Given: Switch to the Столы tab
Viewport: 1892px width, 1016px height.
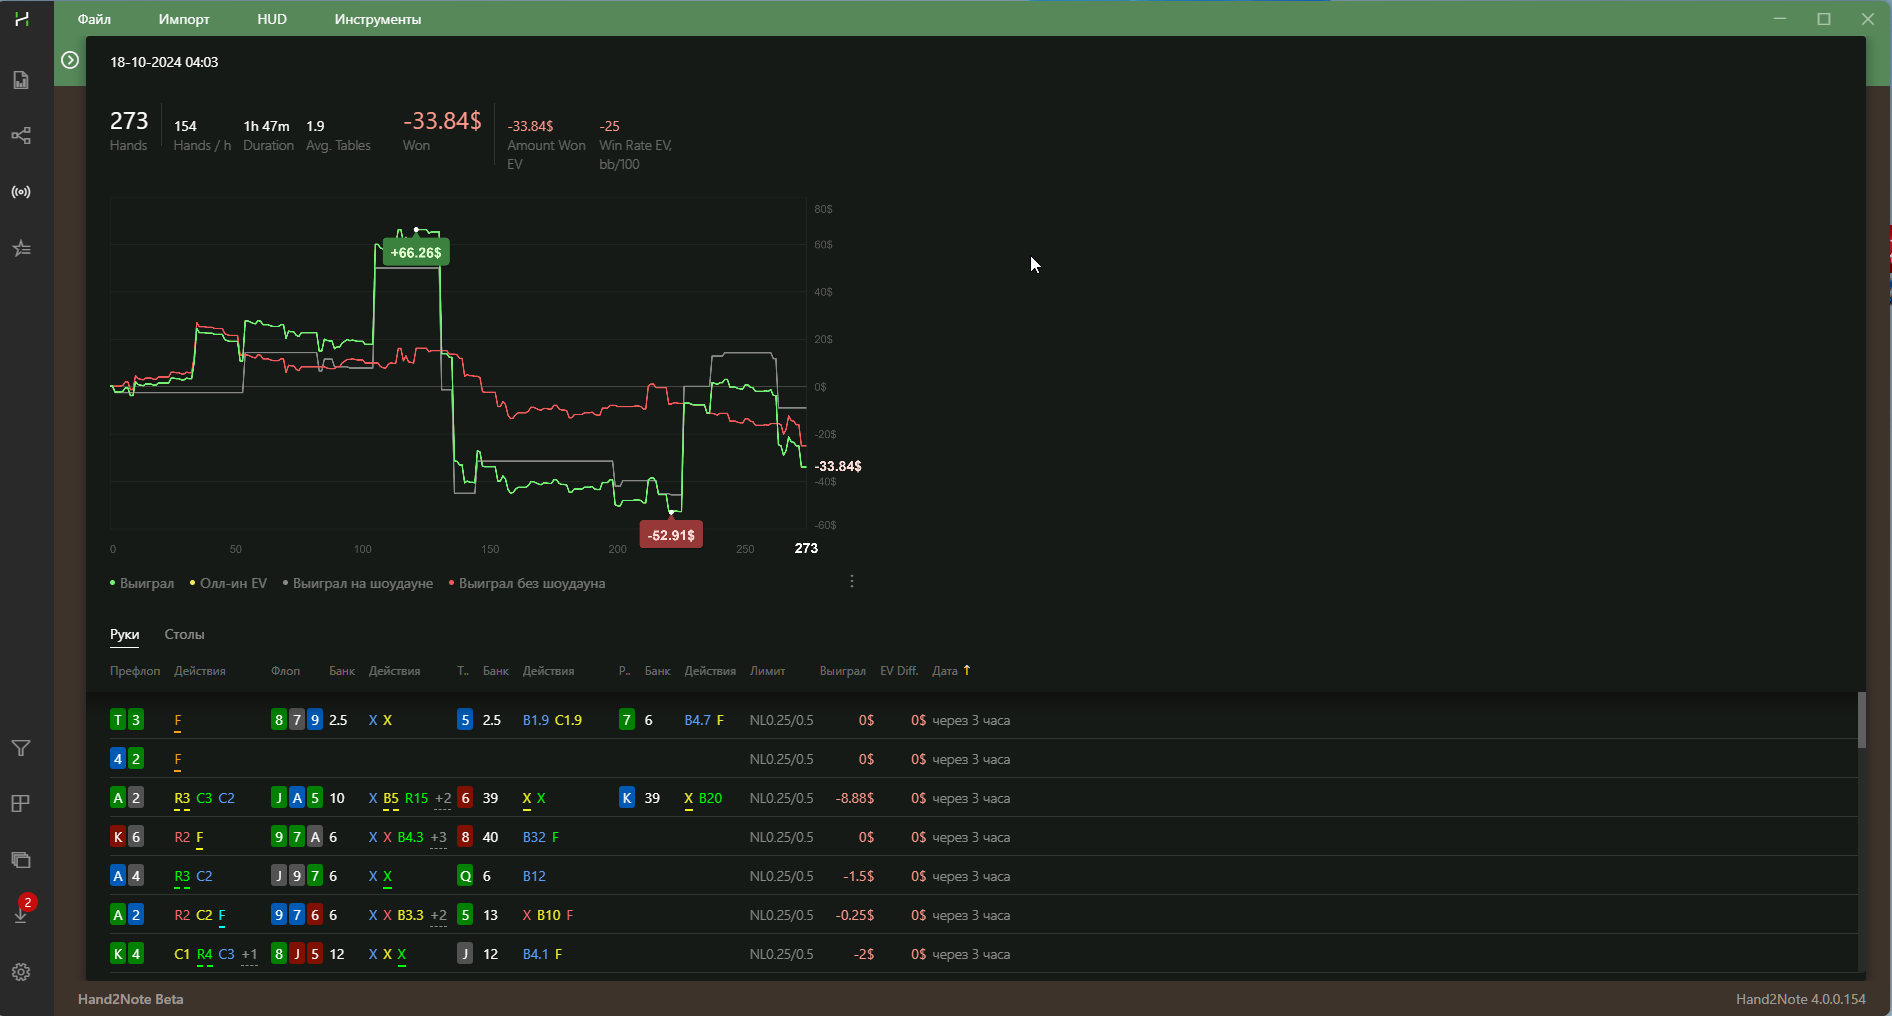Looking at the screenshot, I should [184, 634].
